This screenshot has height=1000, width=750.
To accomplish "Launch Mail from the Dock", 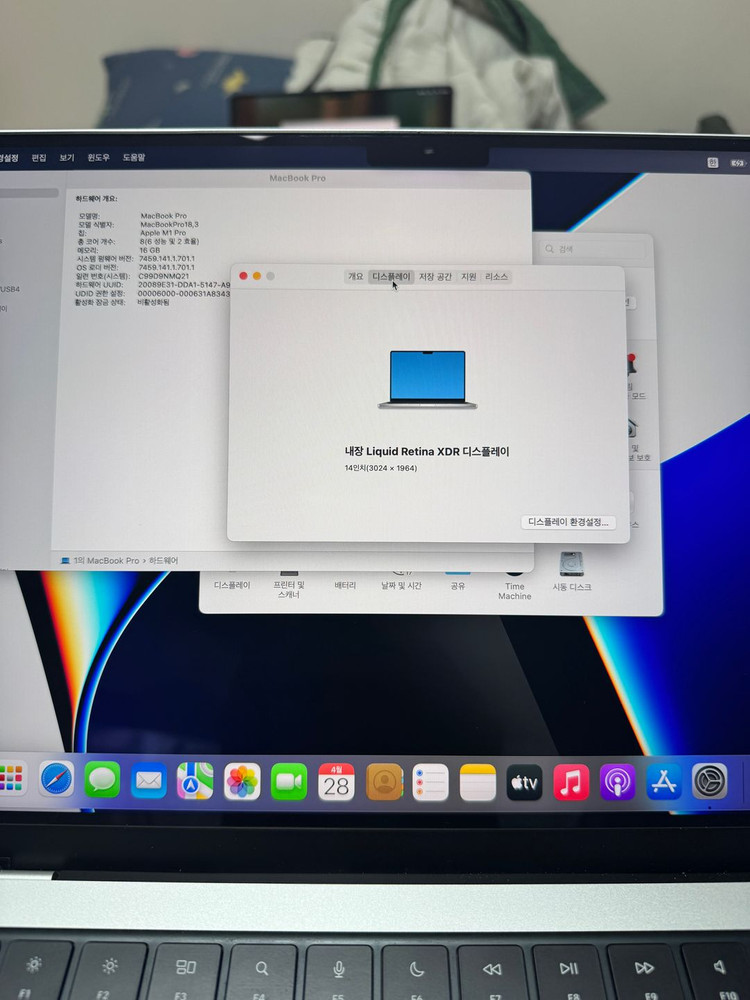I will (x=149, y=780).
